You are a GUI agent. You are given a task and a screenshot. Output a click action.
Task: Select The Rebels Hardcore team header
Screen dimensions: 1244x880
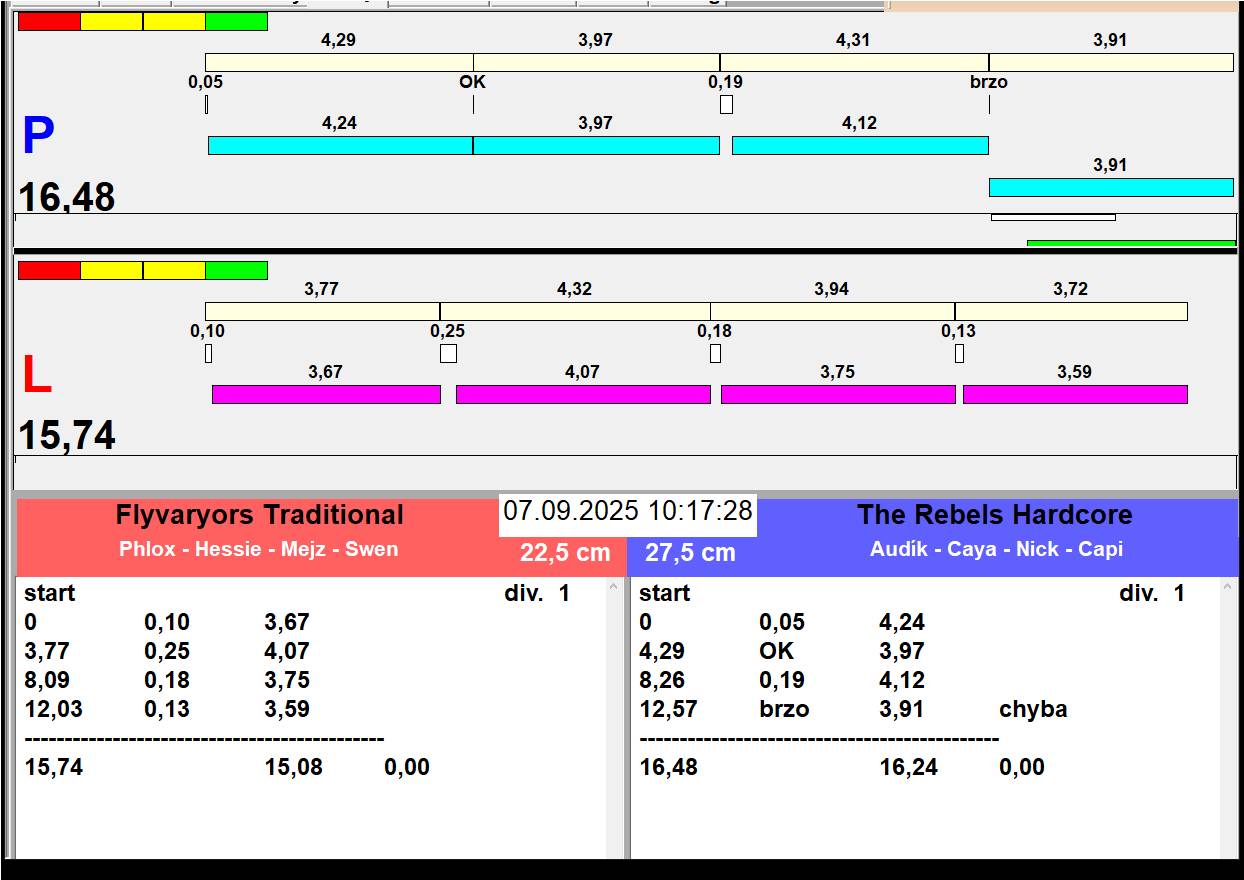point(994,515)
